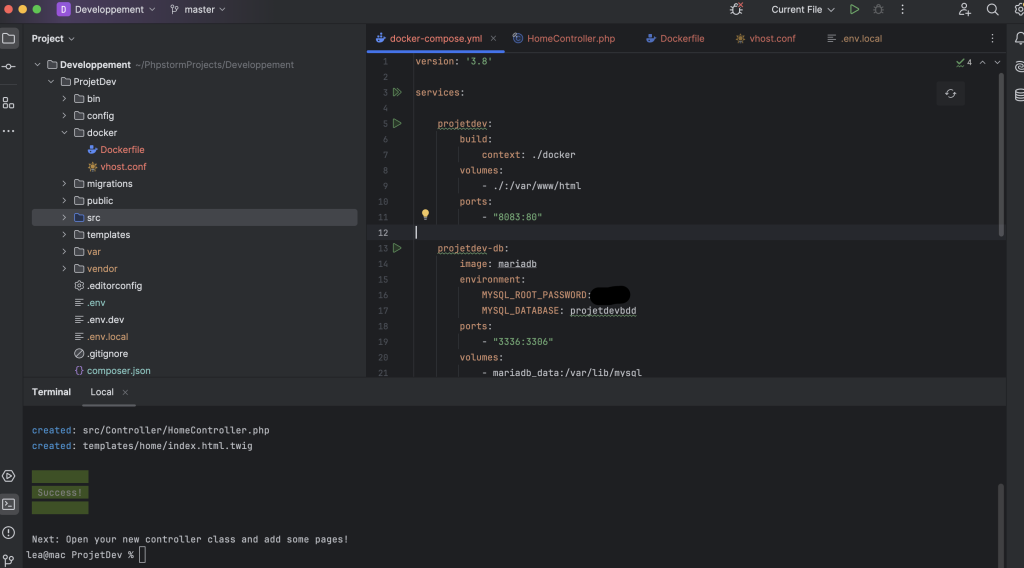The height and width of the screenshot is (568, 1024).
Task: Open the Commit tool window icon
Action: pos(9,66)
